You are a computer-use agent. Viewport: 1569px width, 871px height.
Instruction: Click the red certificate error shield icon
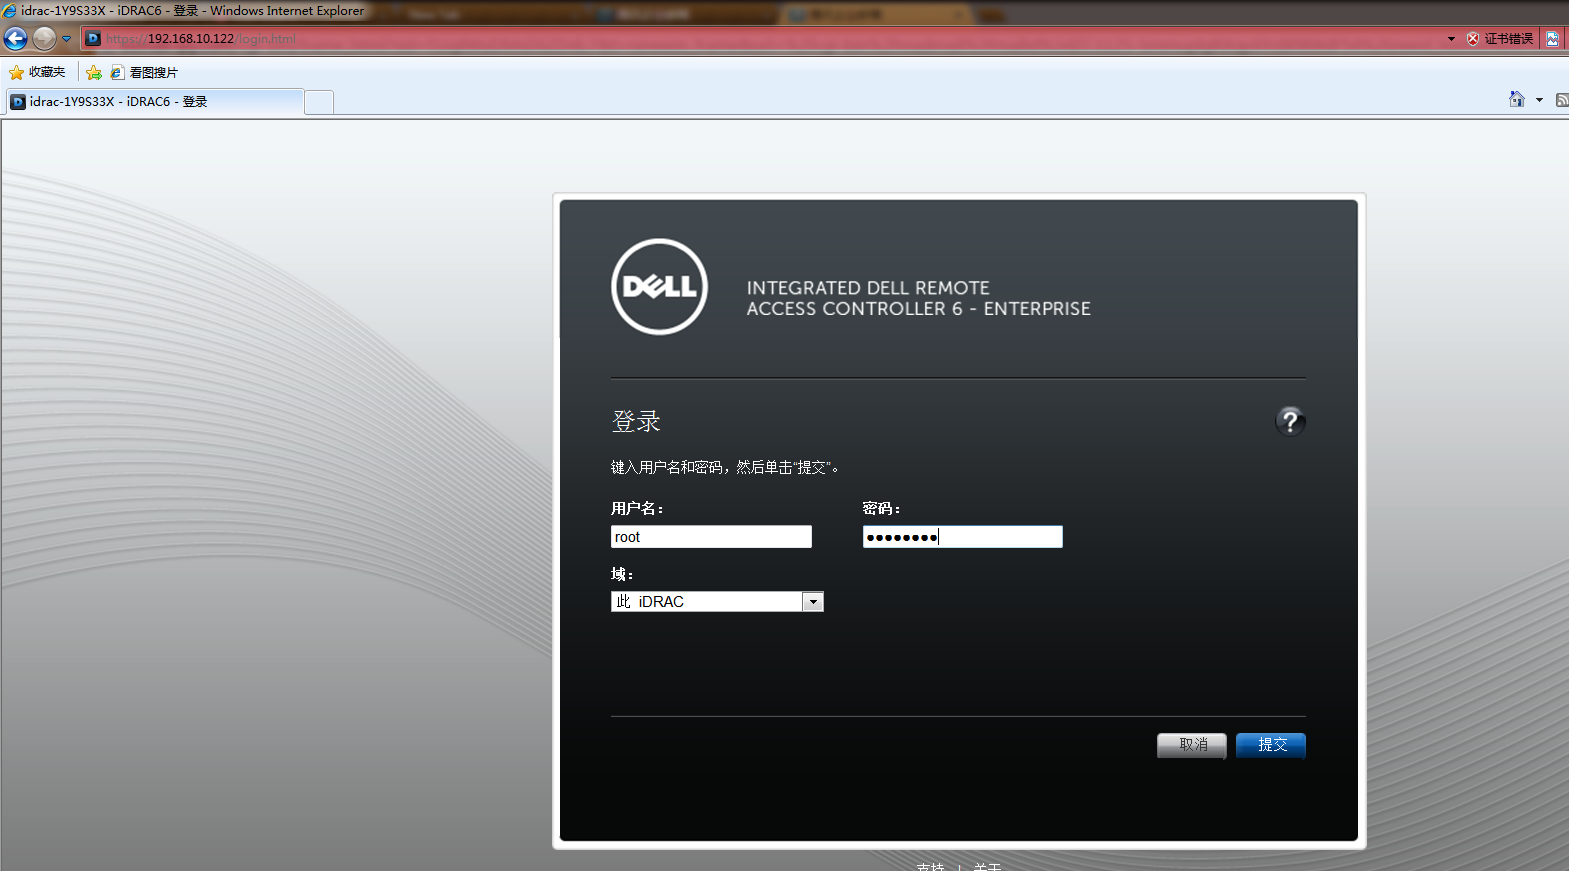1472,39
